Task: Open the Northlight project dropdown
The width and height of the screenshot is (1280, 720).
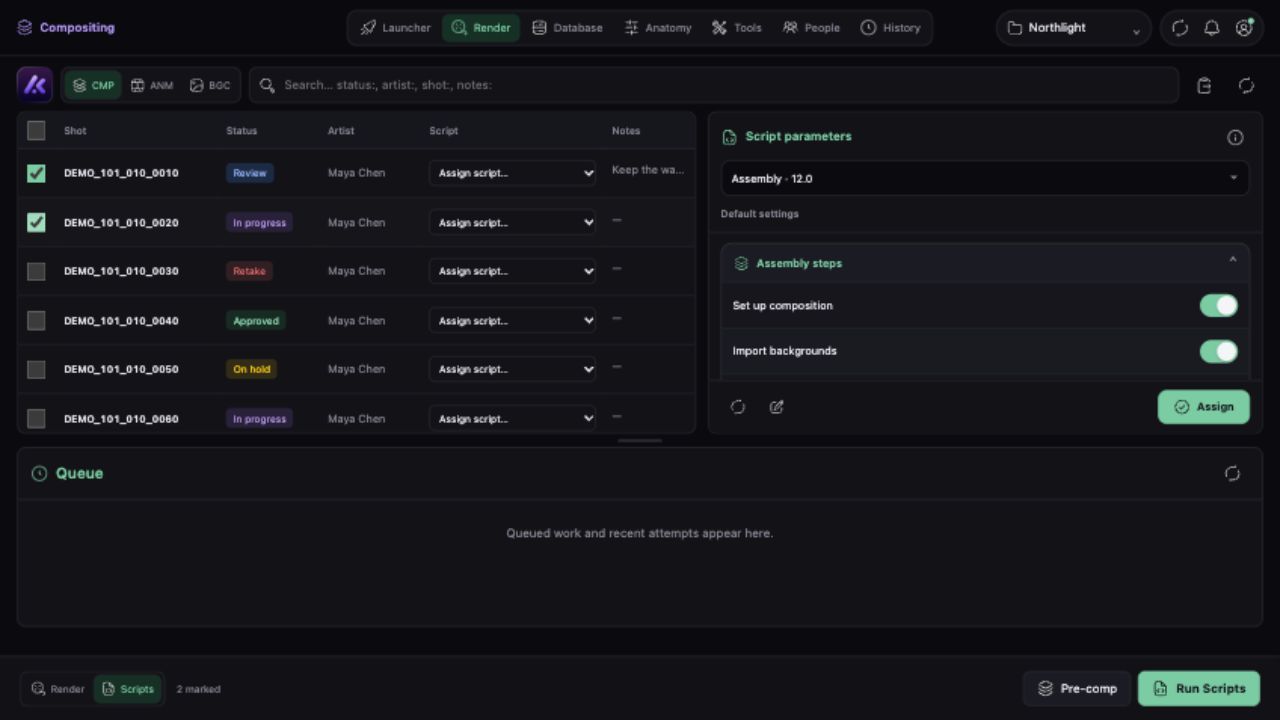Action: pos(1073,28)
